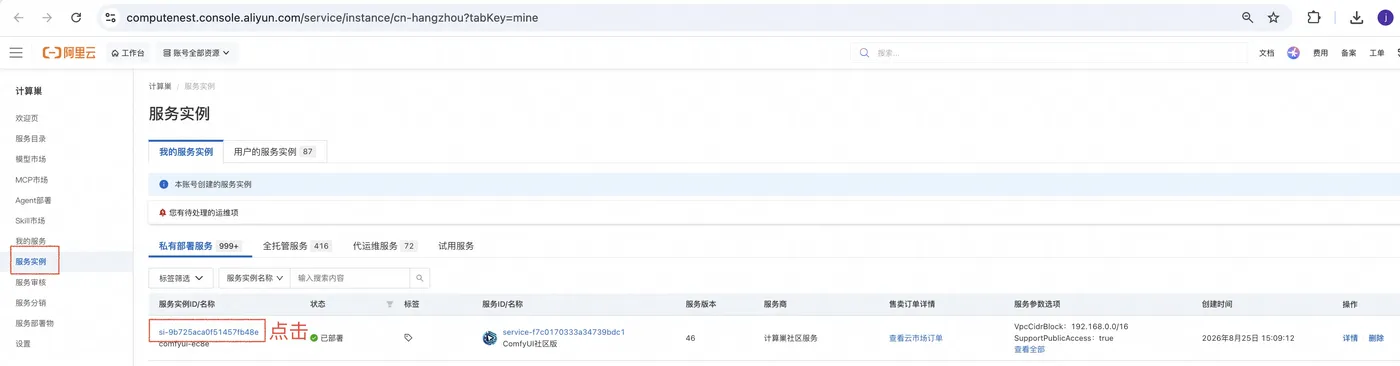Open 我的服务 in the sidebar
Screen dimensions: 1400x366
coord(31,241)
